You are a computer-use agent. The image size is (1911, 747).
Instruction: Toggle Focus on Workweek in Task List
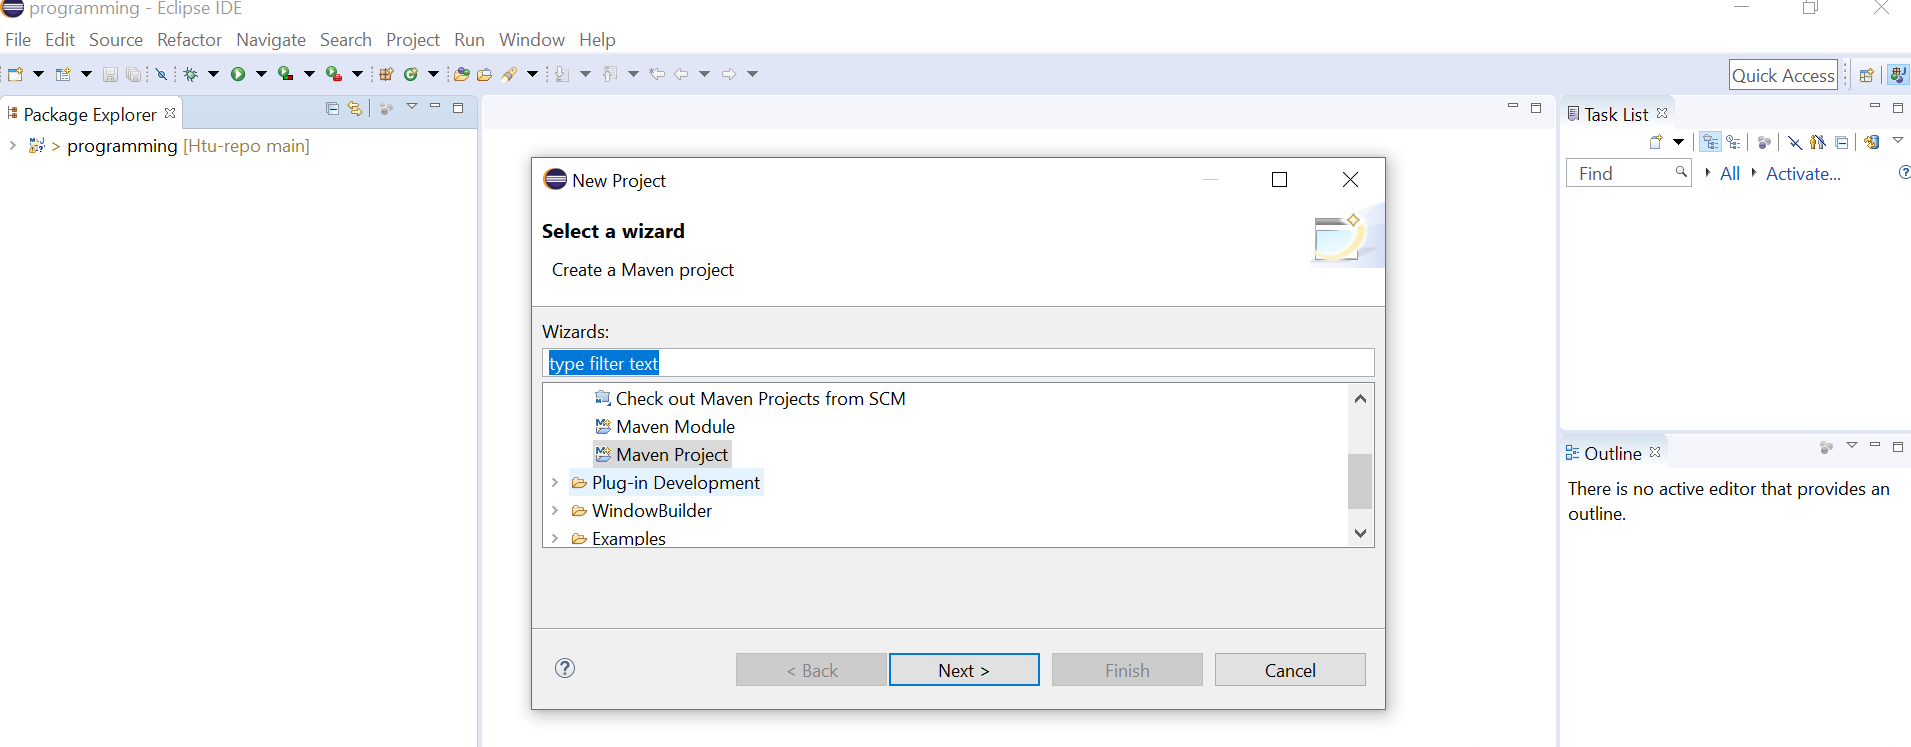1764,143
